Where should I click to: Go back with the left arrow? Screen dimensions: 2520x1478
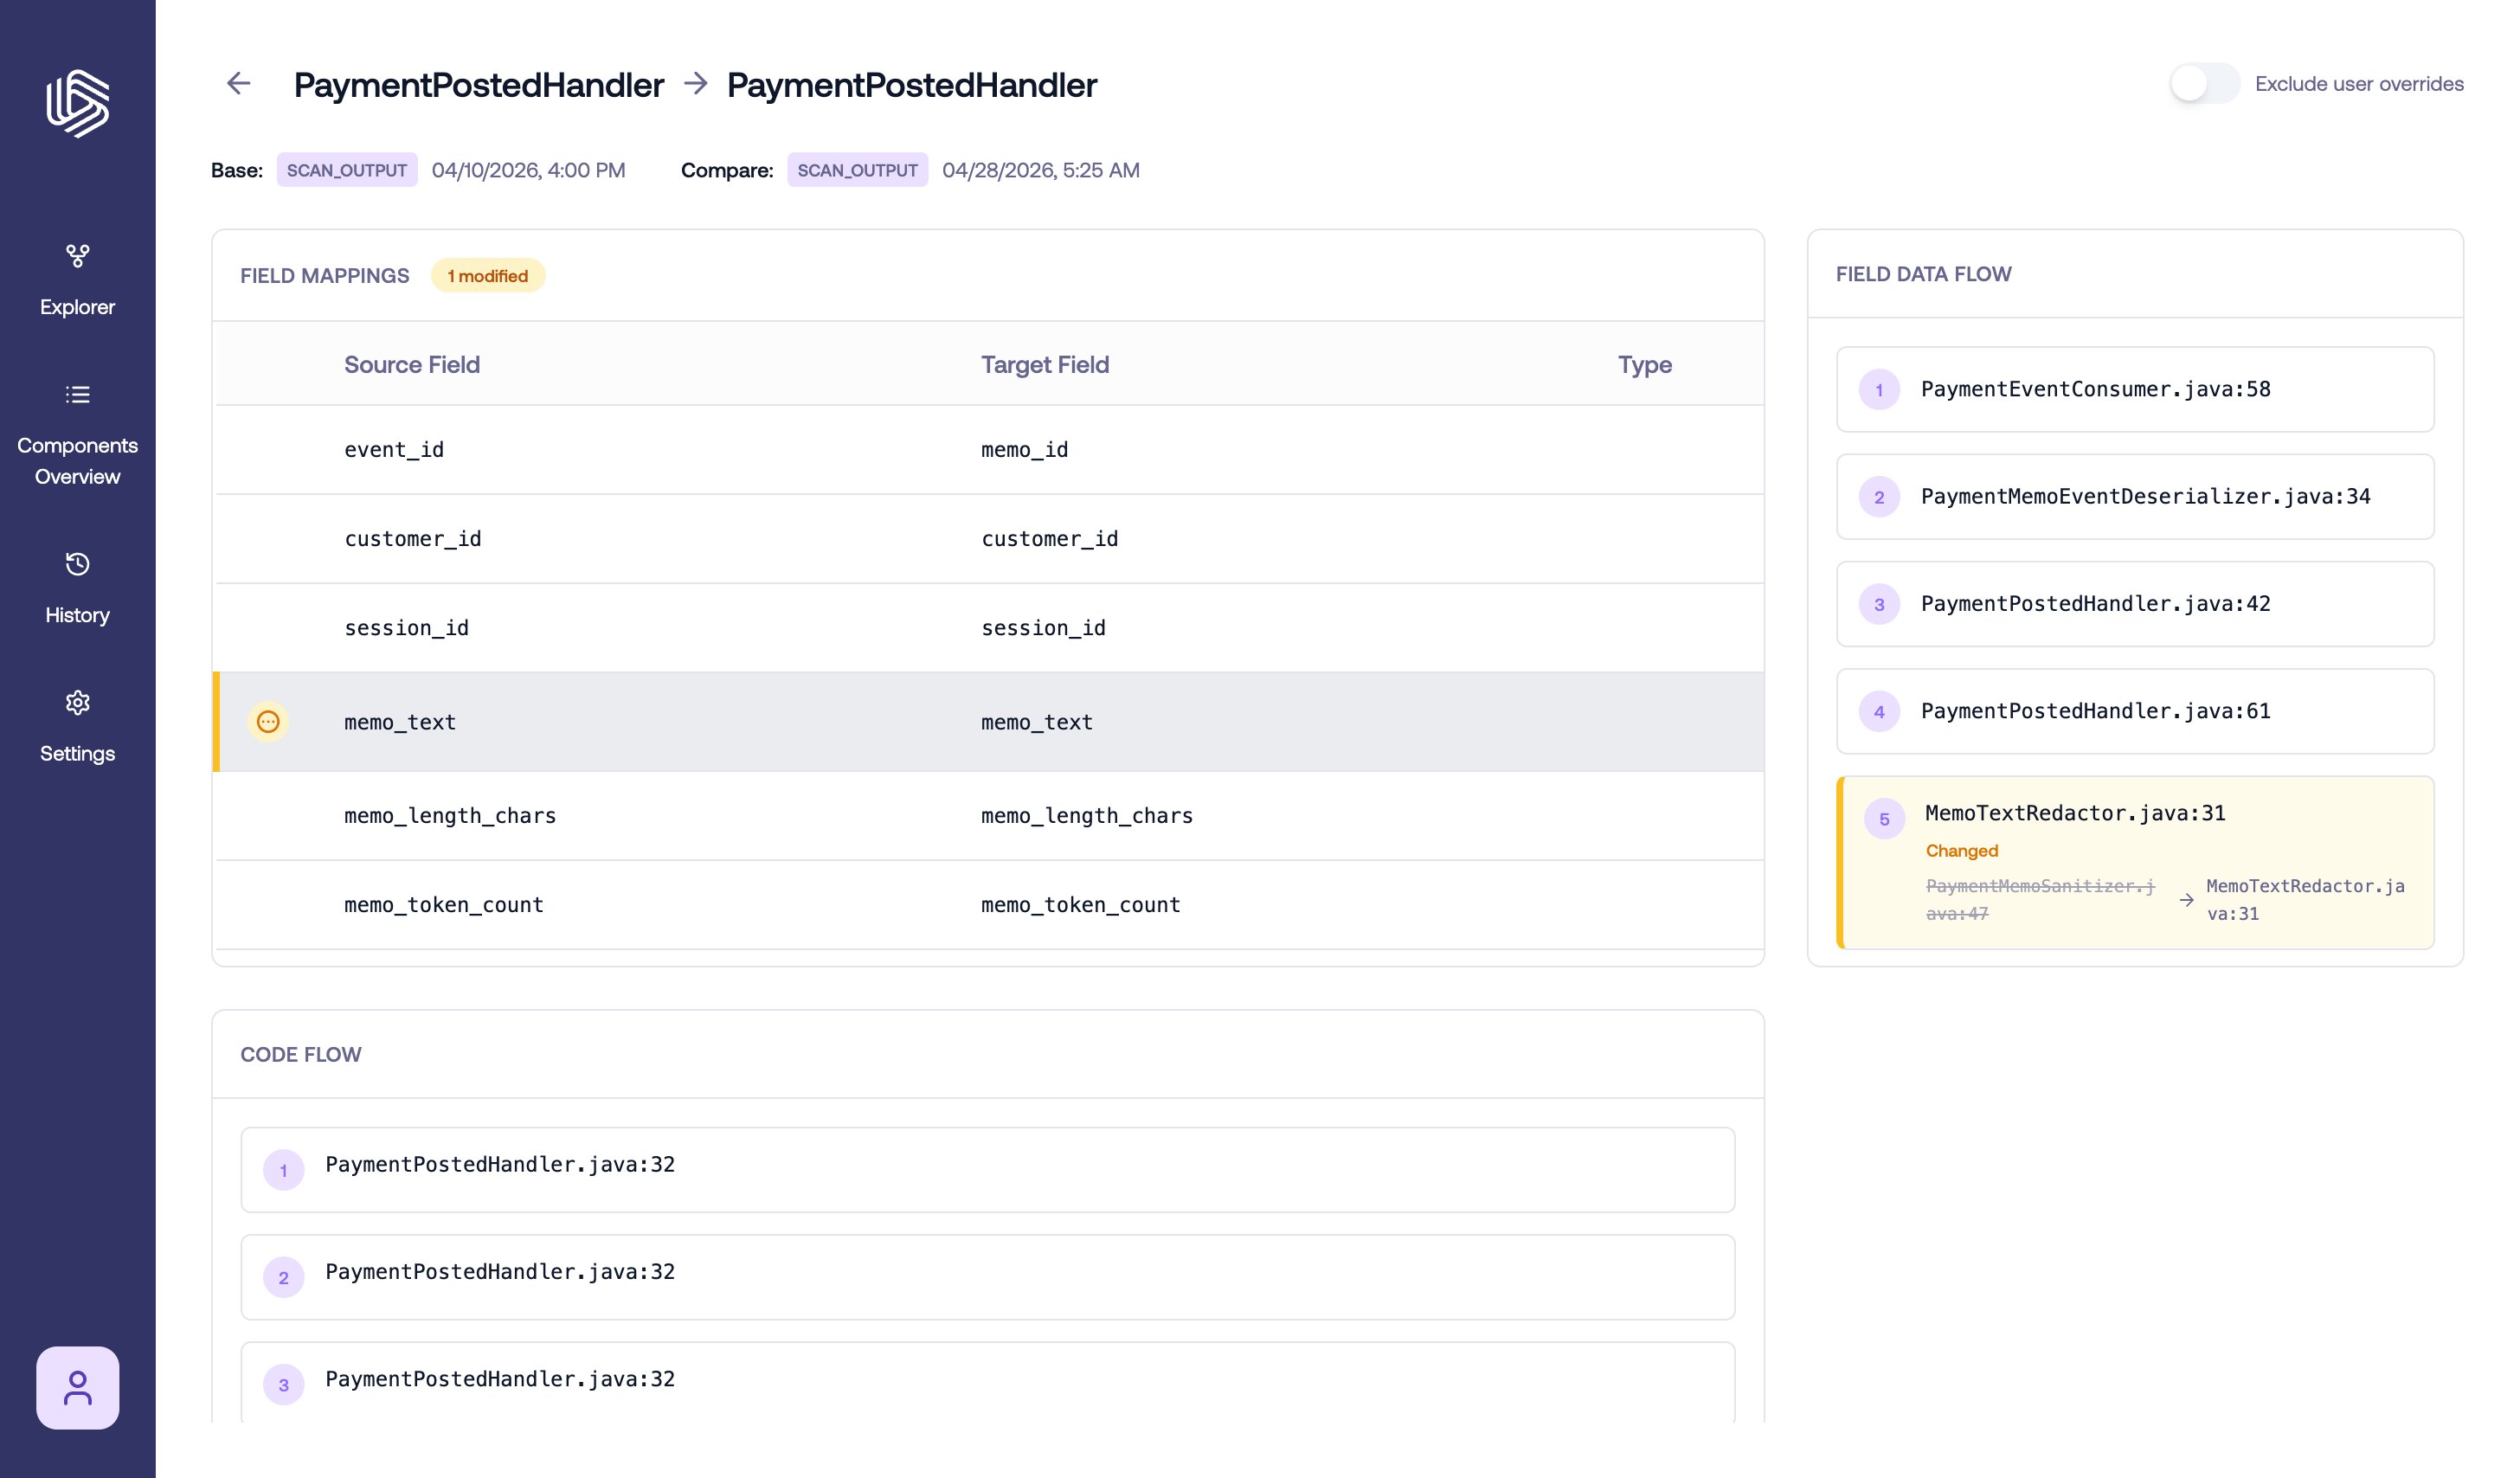click(x=238, y=83)
